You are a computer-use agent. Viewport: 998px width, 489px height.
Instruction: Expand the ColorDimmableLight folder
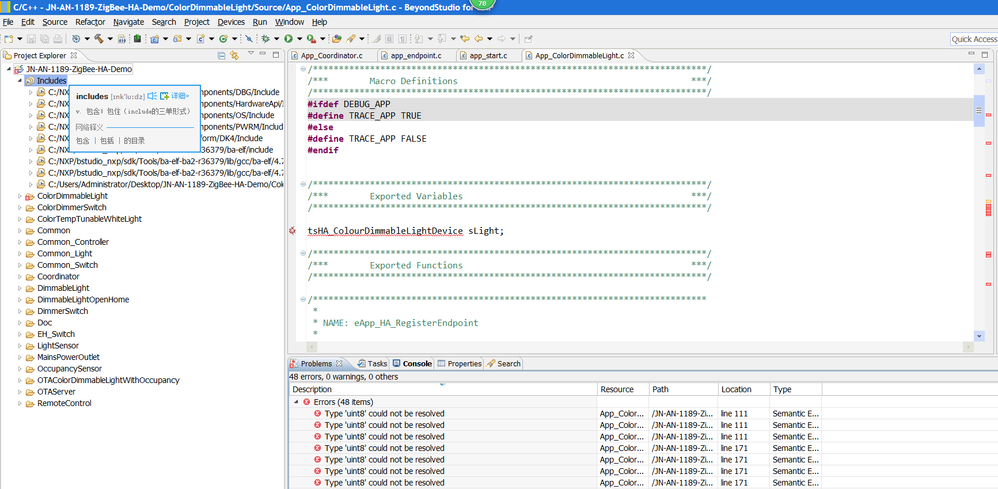coord(19,196)
